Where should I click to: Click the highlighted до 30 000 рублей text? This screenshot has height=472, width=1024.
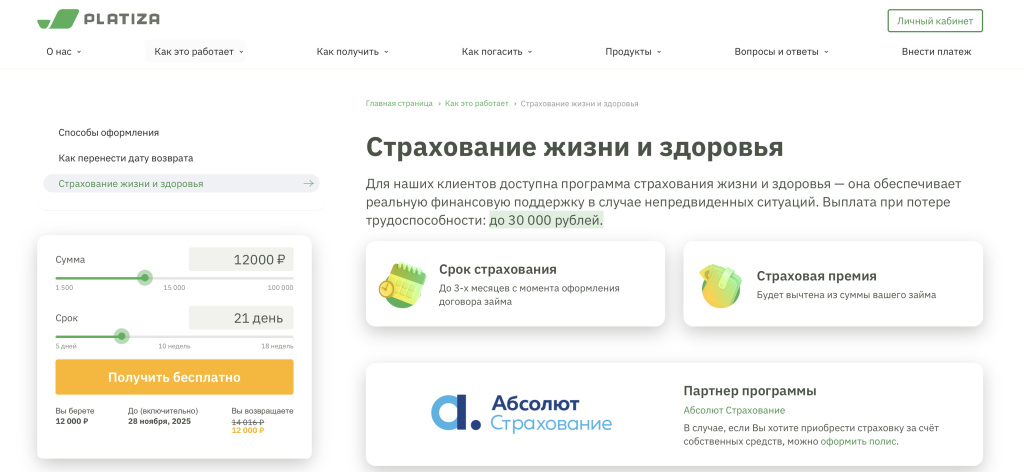click(546, 221)
